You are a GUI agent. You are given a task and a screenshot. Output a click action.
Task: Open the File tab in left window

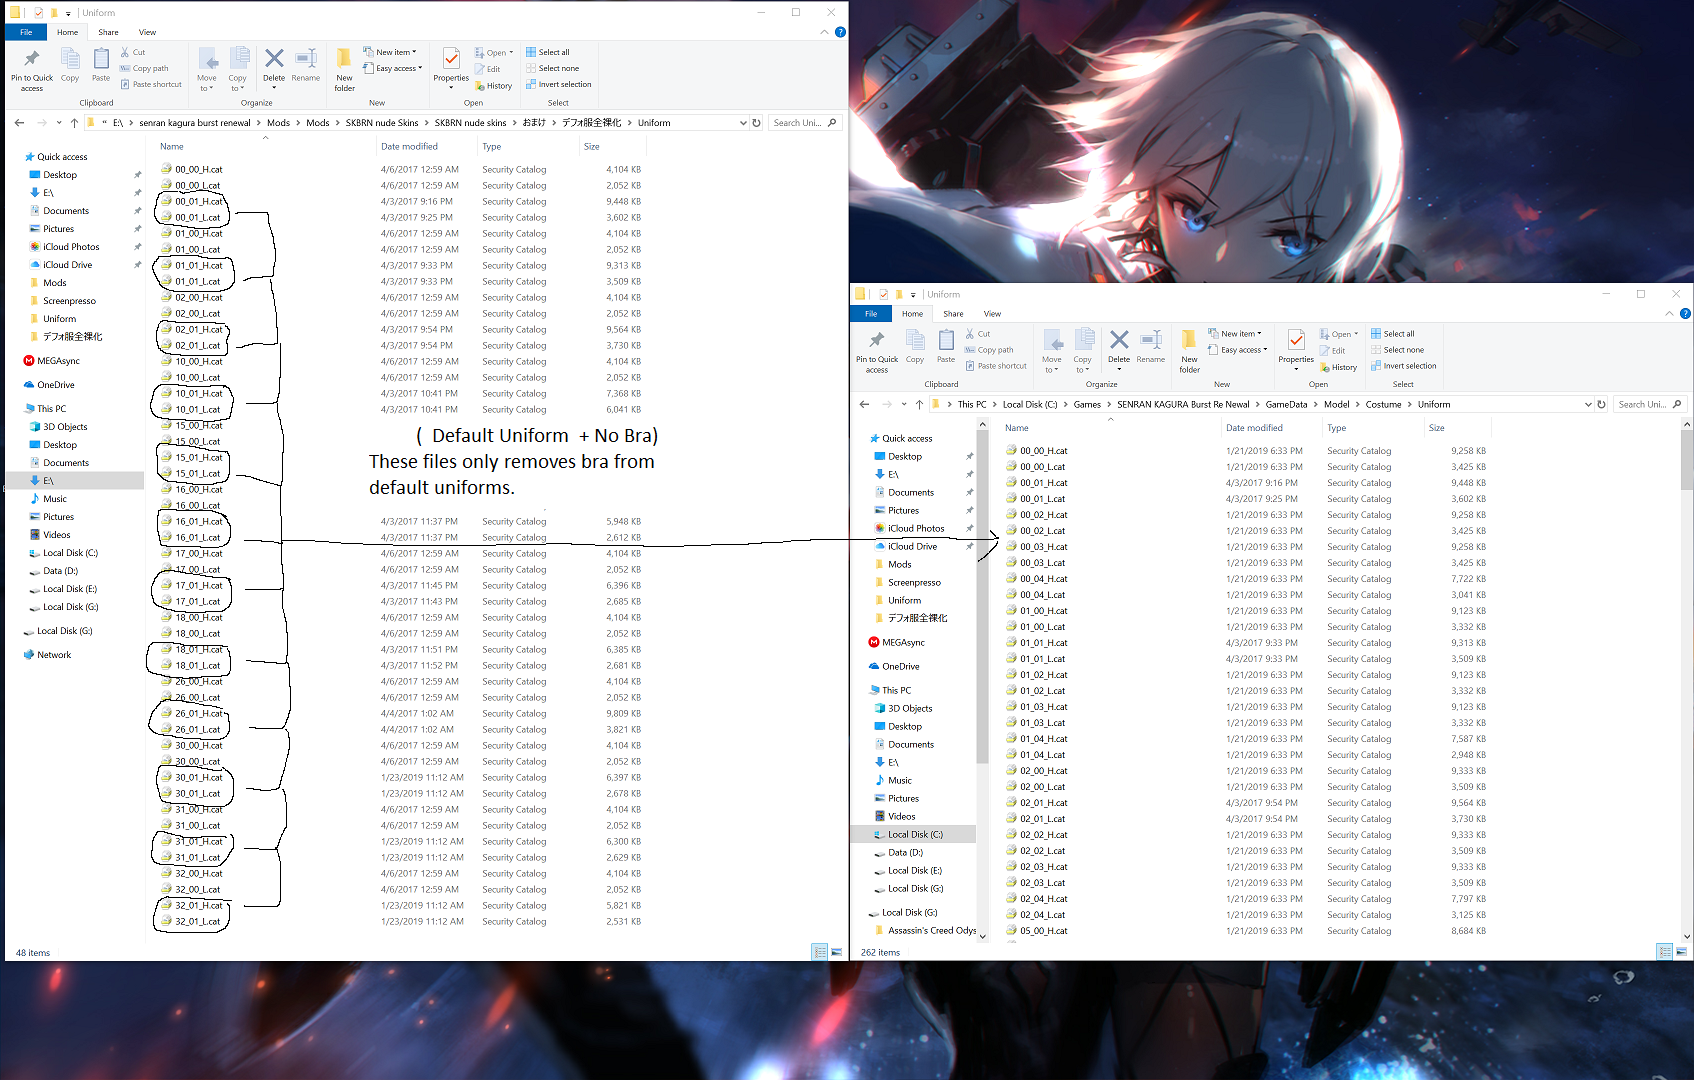(26, 32)
